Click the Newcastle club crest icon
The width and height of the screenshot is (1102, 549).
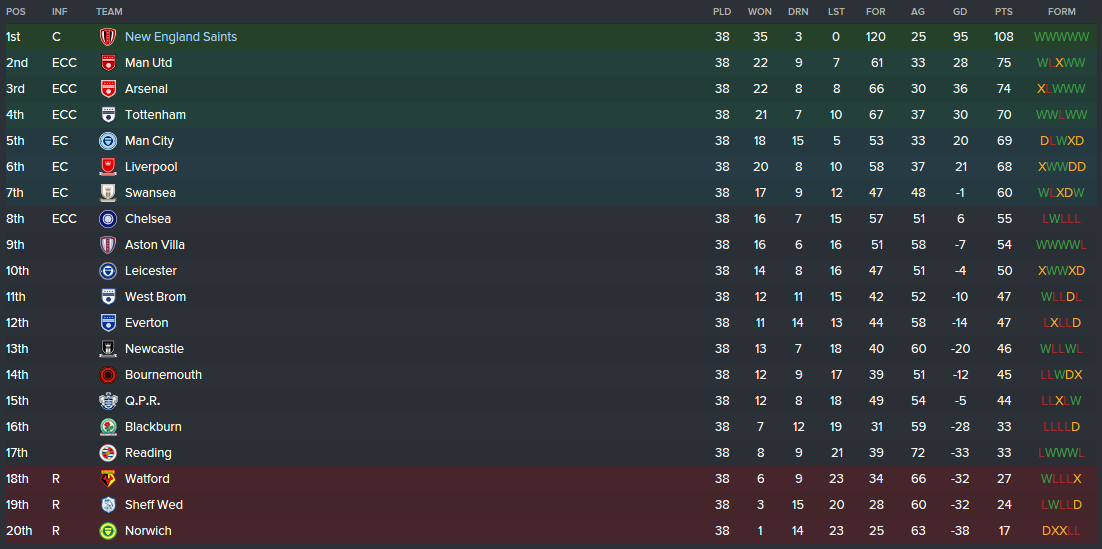point(108,349)
